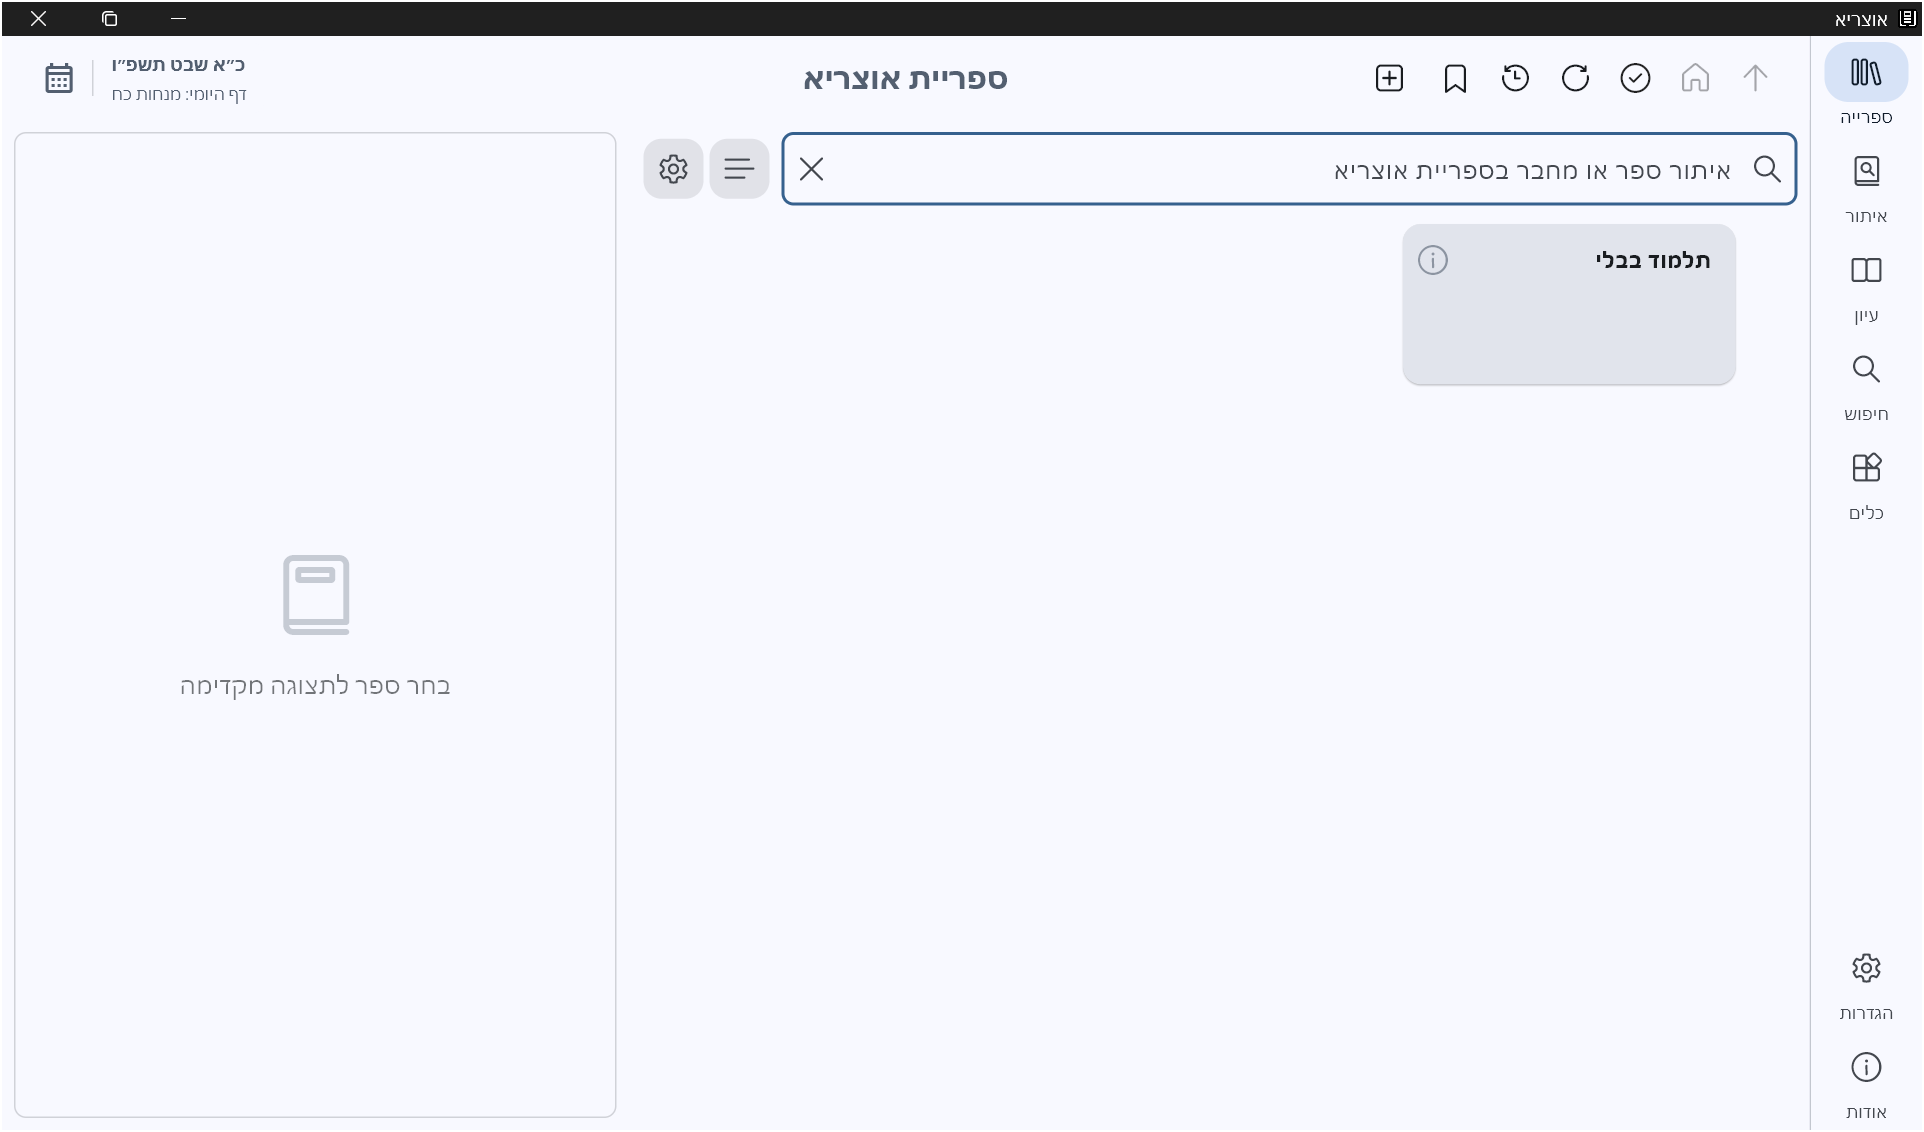The width and height of the screenshot is (1924, 1132).
Task: Navigate up one level with the arrow icon
Action: click(1755, 78)
